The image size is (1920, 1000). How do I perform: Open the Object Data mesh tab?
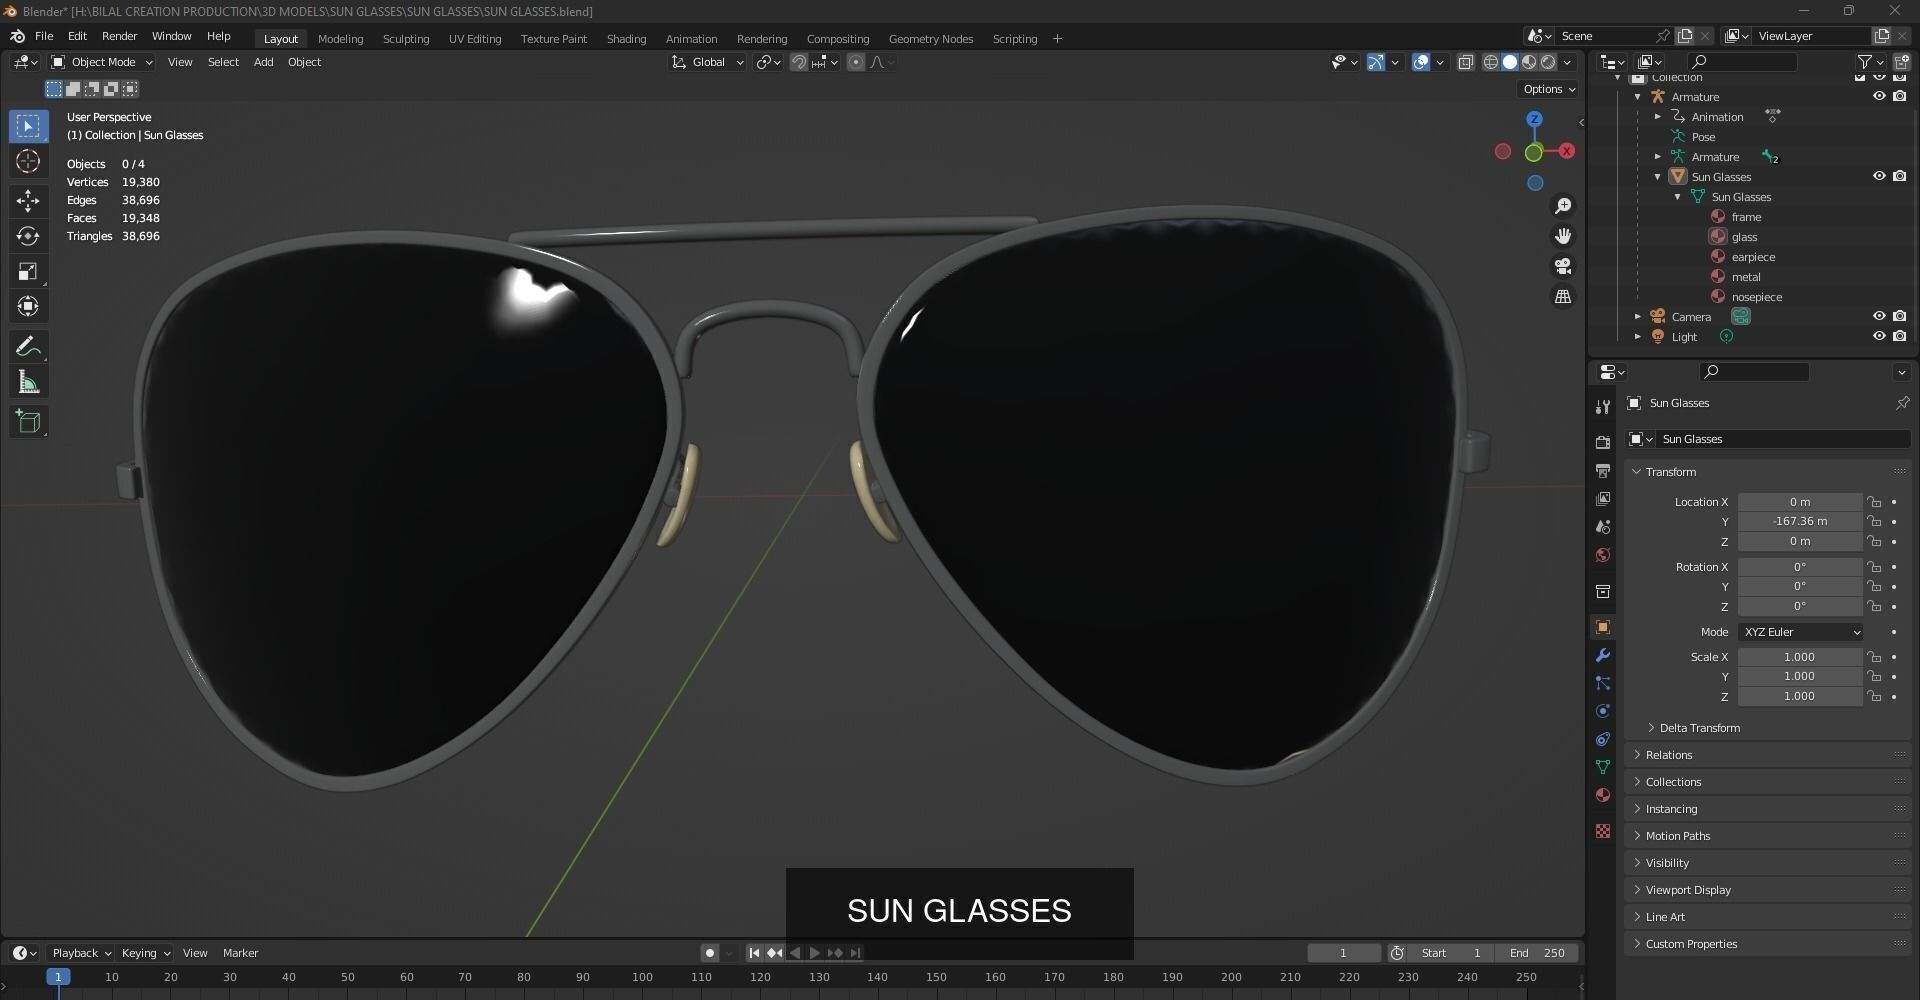[x=1603, y=767]
